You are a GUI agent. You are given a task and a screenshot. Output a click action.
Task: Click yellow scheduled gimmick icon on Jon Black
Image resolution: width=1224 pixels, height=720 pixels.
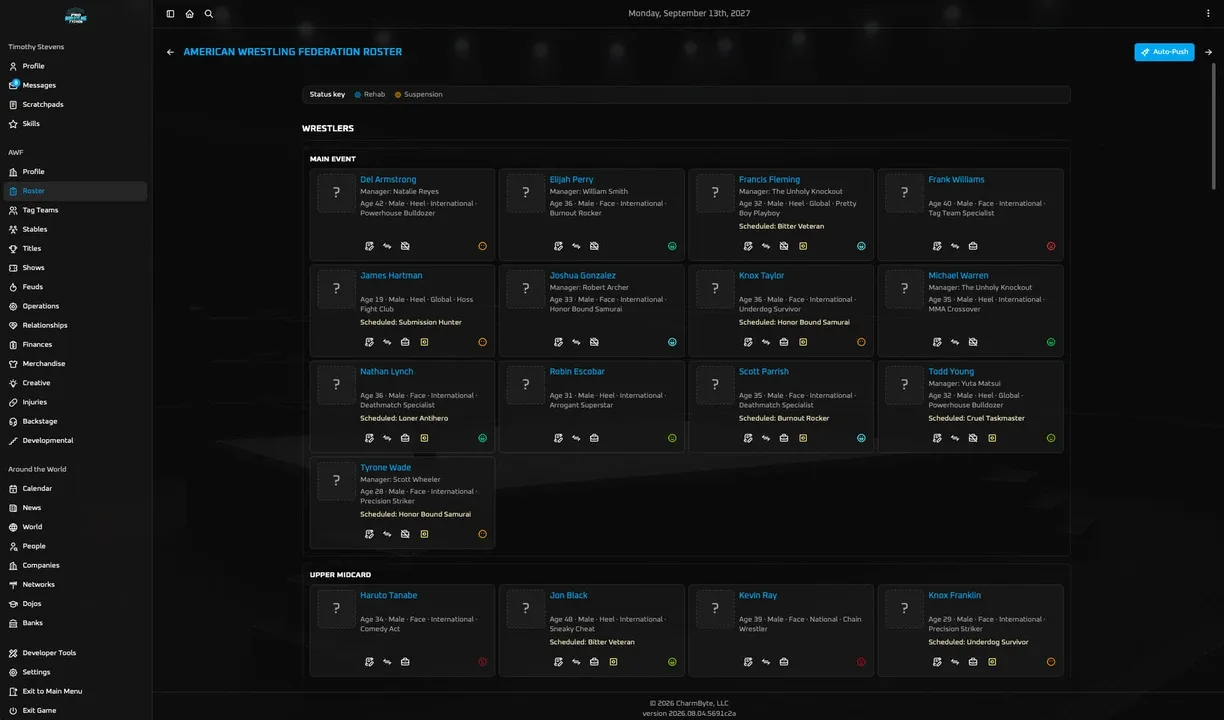coord(613,662)
